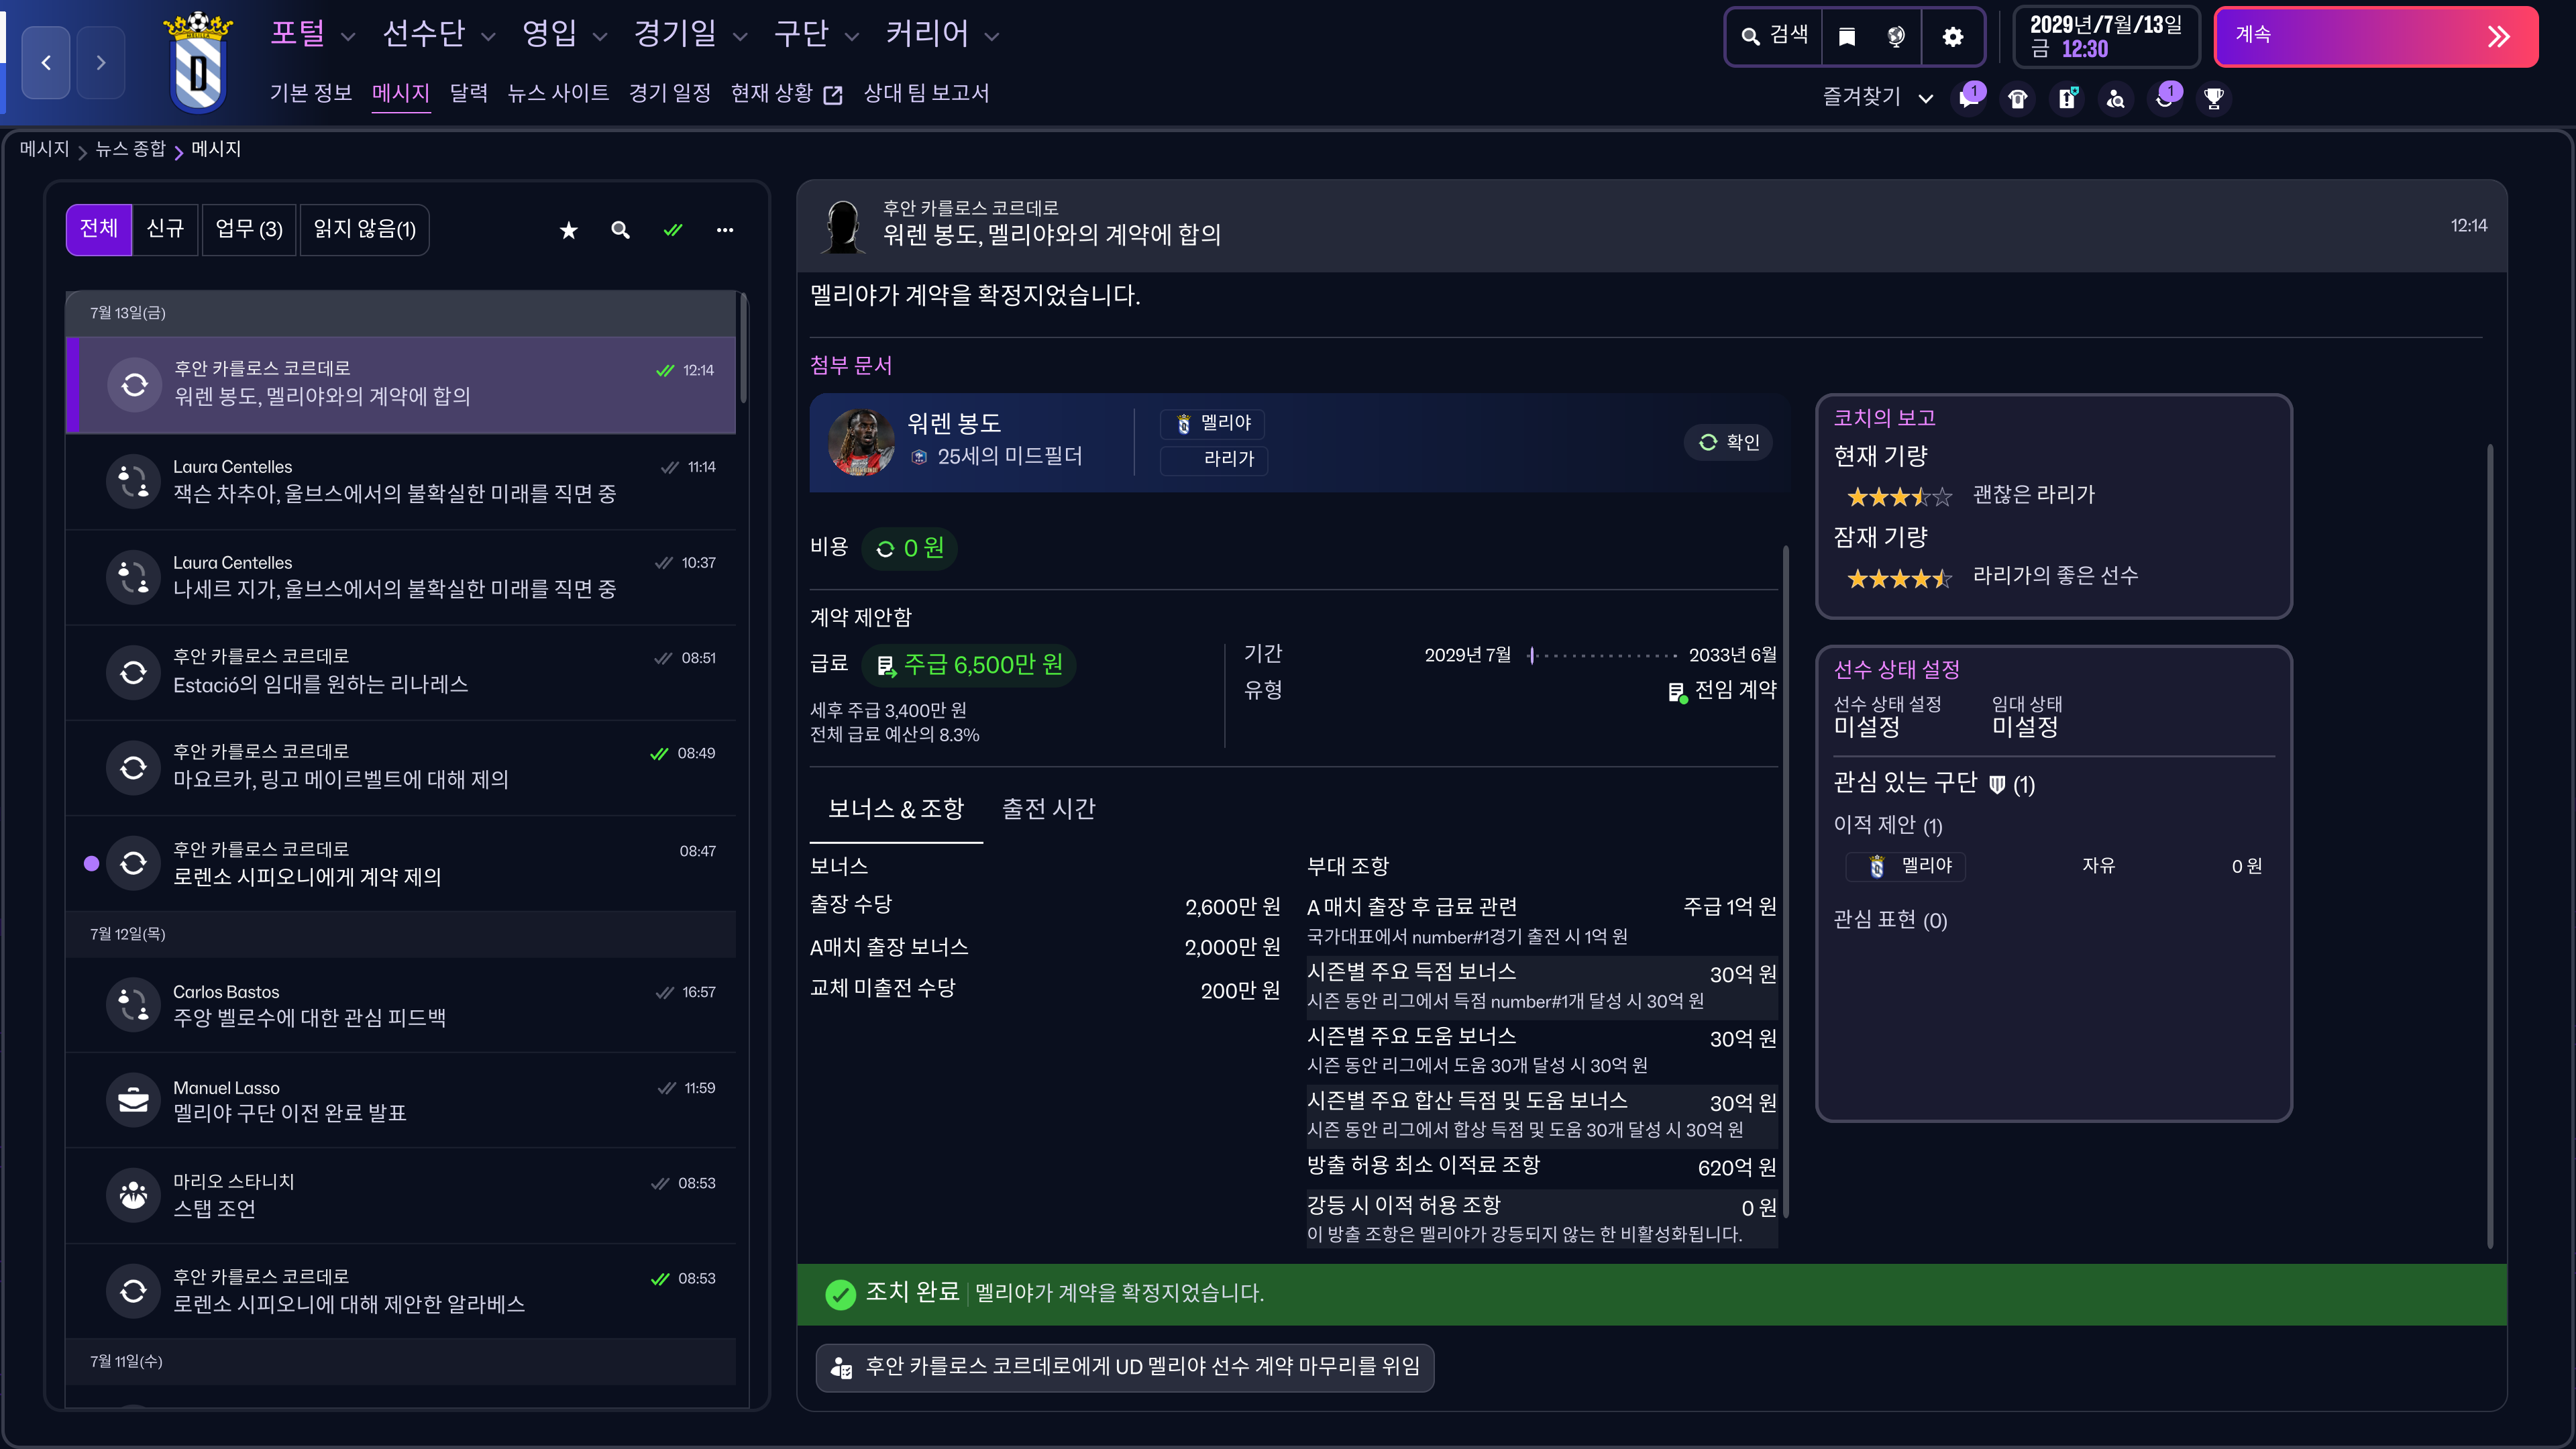Mark all messages read with green check
This screenshot has width=2576, height=1449.
673,230
